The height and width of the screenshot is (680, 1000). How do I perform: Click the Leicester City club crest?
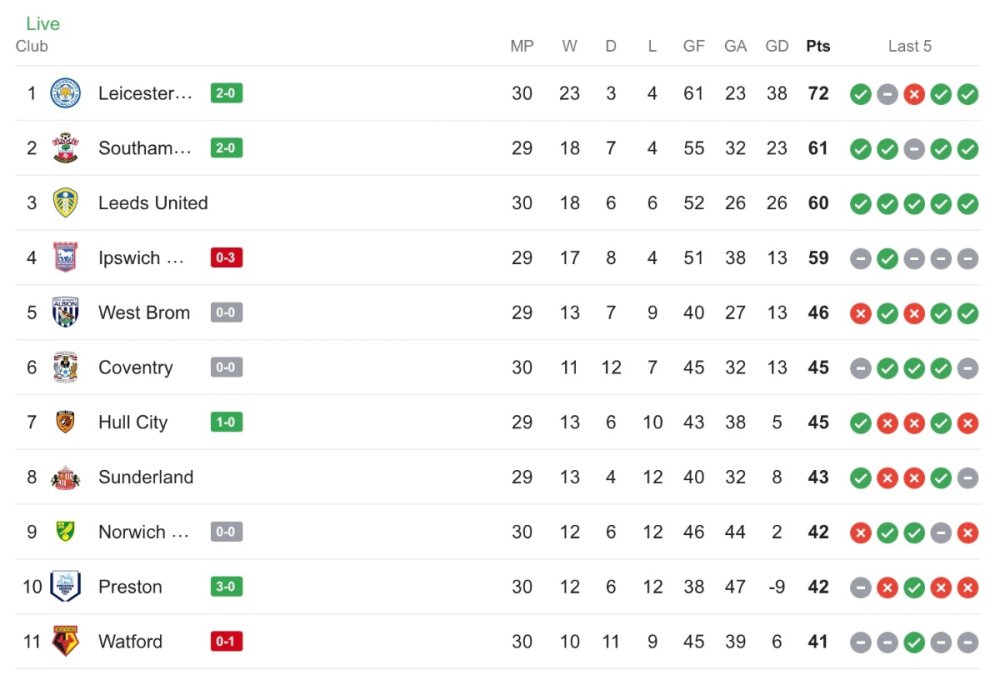[x=65, y=93]
